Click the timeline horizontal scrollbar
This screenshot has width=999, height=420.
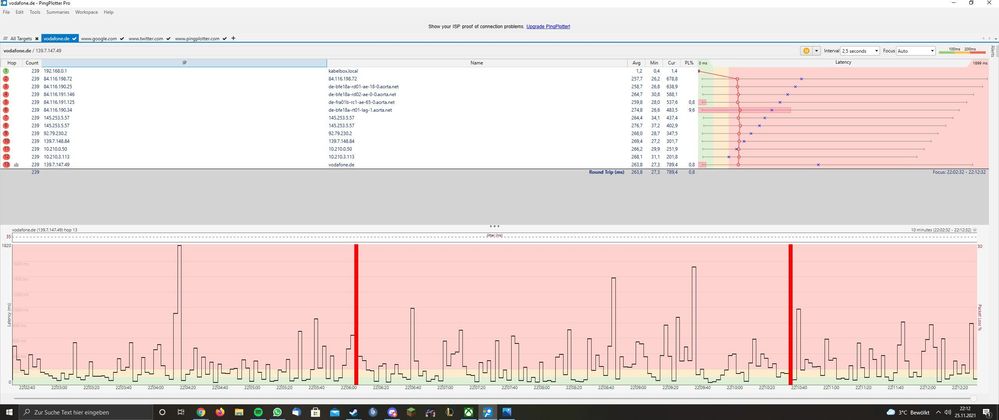(x=494, y=398)
